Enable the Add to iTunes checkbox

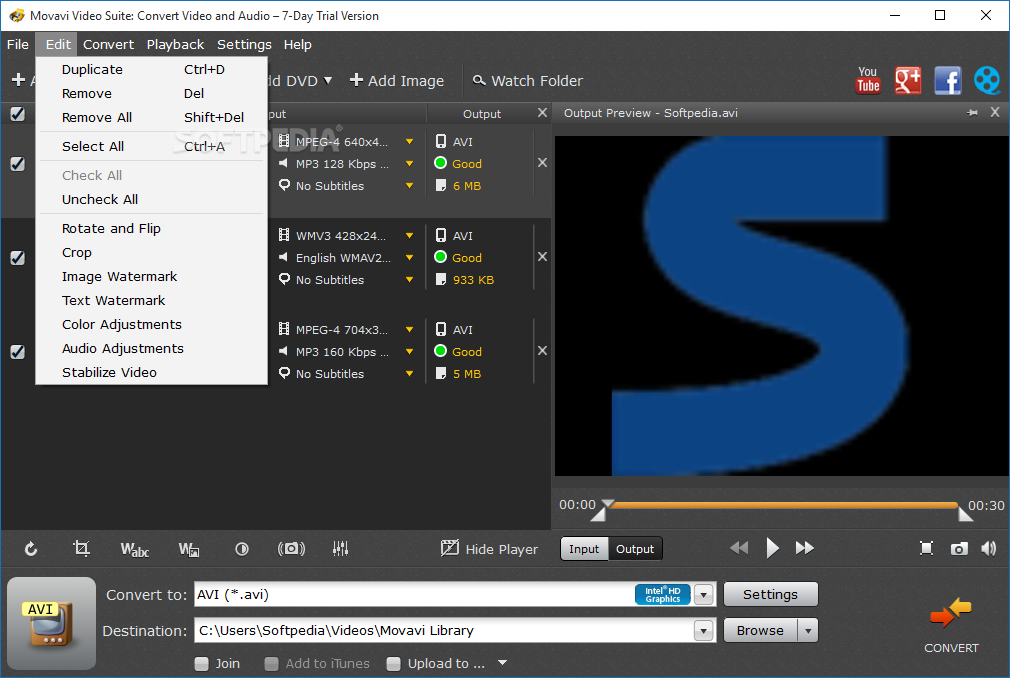point(272,663)
